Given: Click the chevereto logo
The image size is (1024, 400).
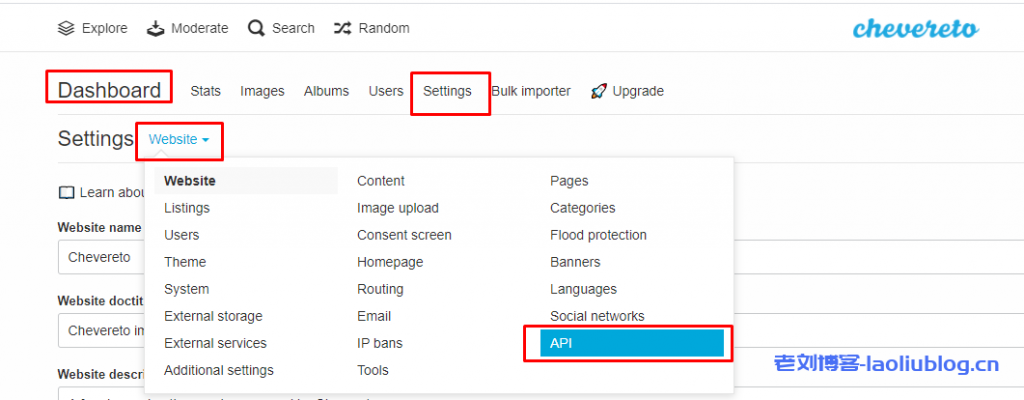Looking at the screenshot, I should (x=913, y=28).
